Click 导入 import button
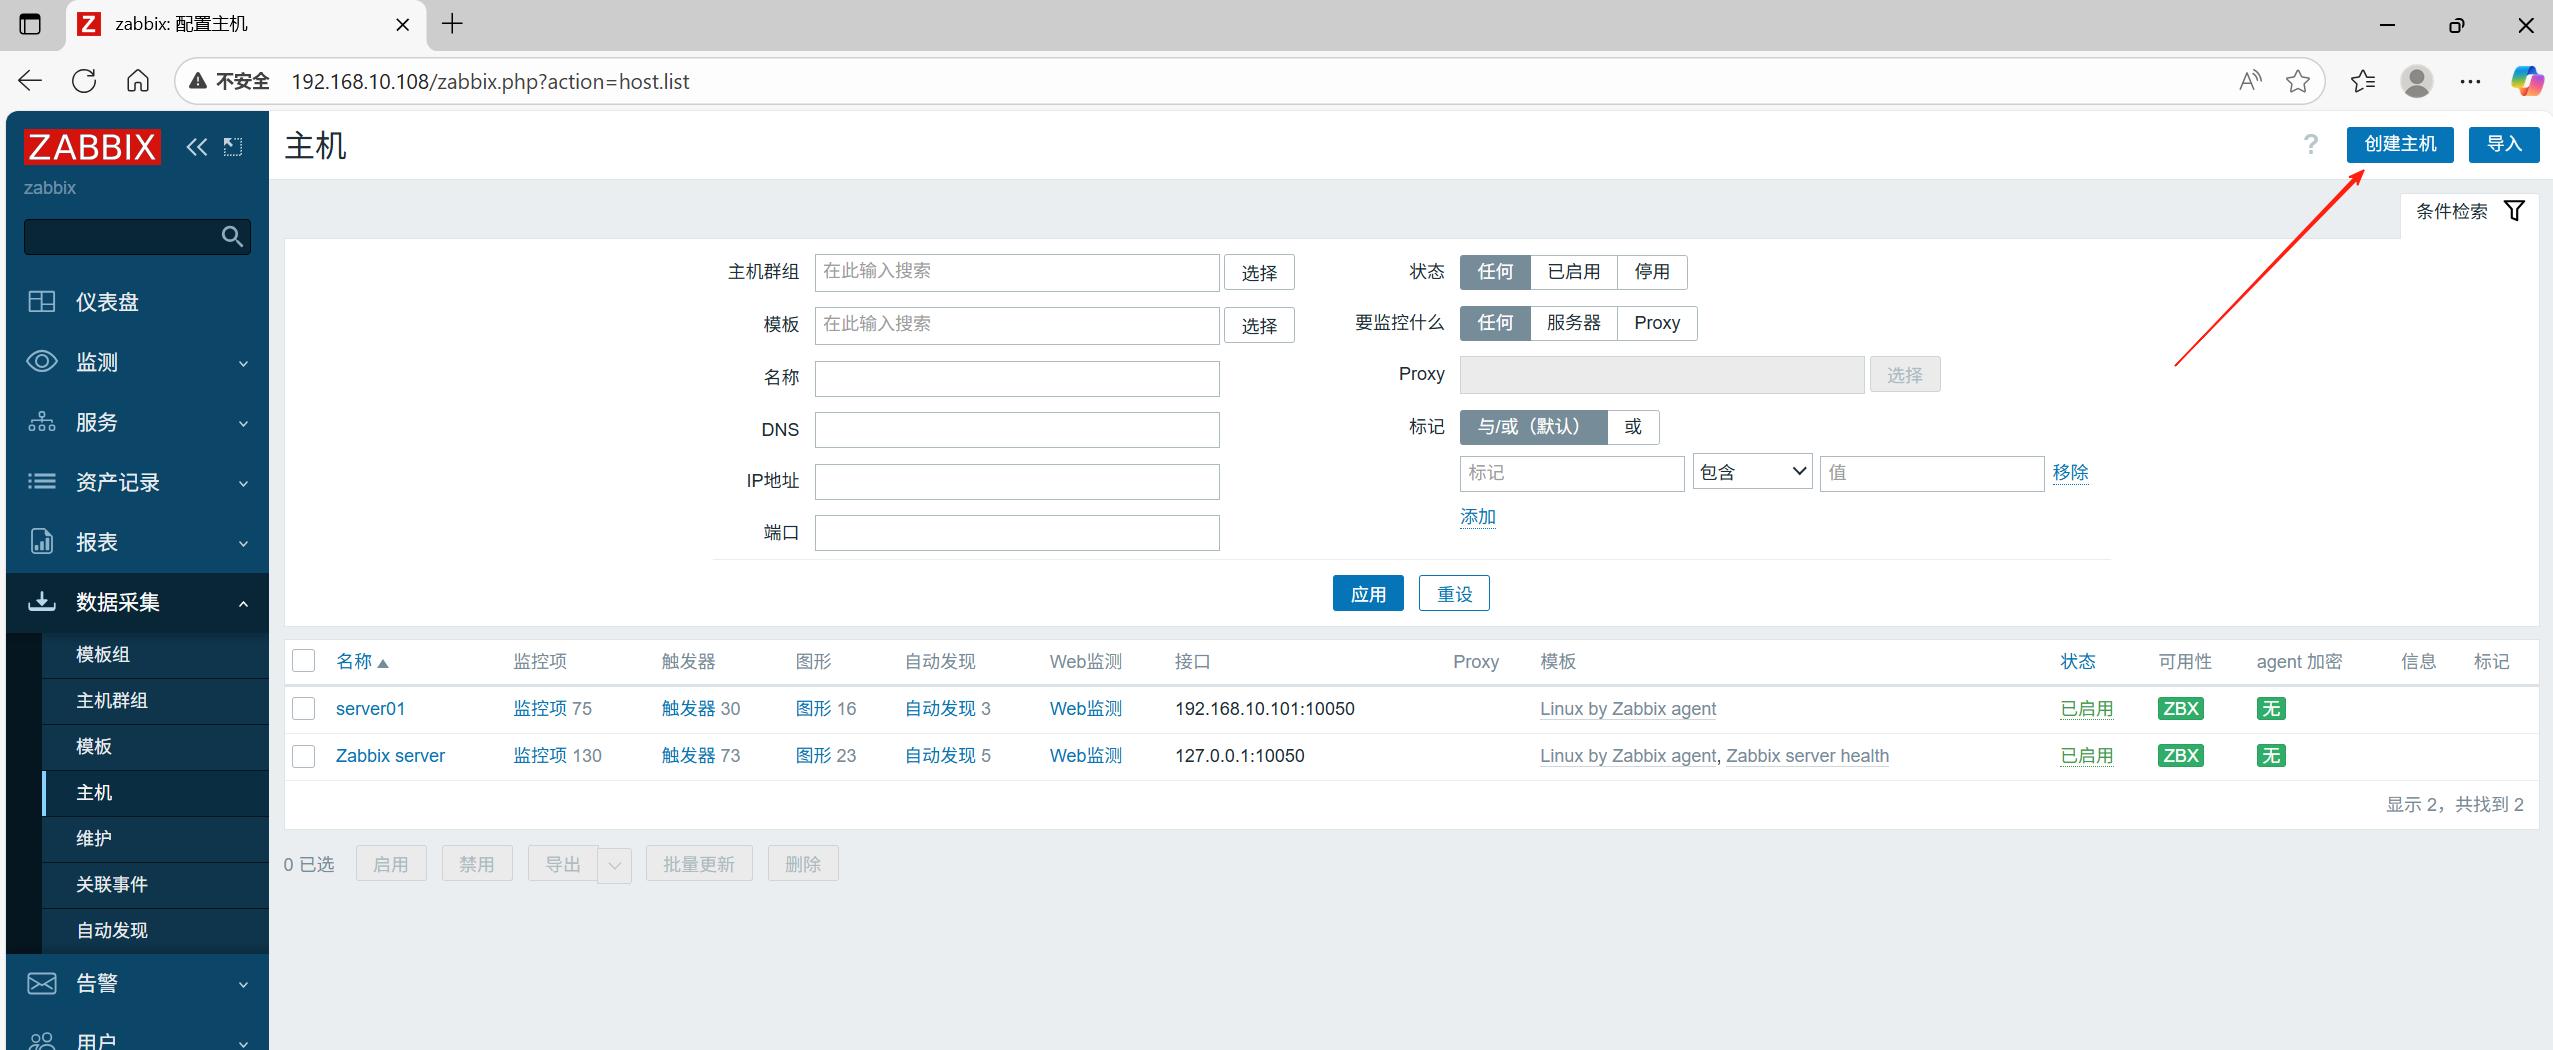Image resolution: width=2553 pixels, height=1050 pixels. pos(2504,144)
